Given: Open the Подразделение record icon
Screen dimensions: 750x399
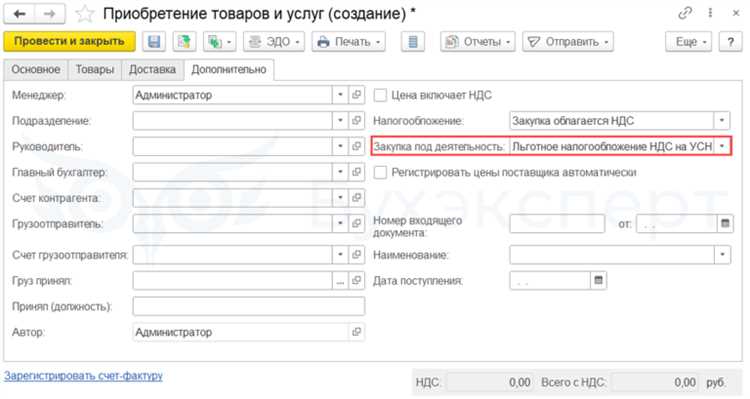Looking at the screenshot, I should point(356,121).
